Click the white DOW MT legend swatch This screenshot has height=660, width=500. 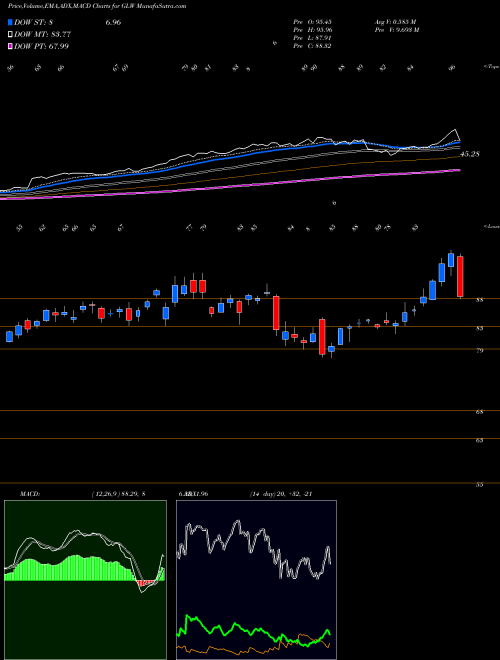pos(10,34)
